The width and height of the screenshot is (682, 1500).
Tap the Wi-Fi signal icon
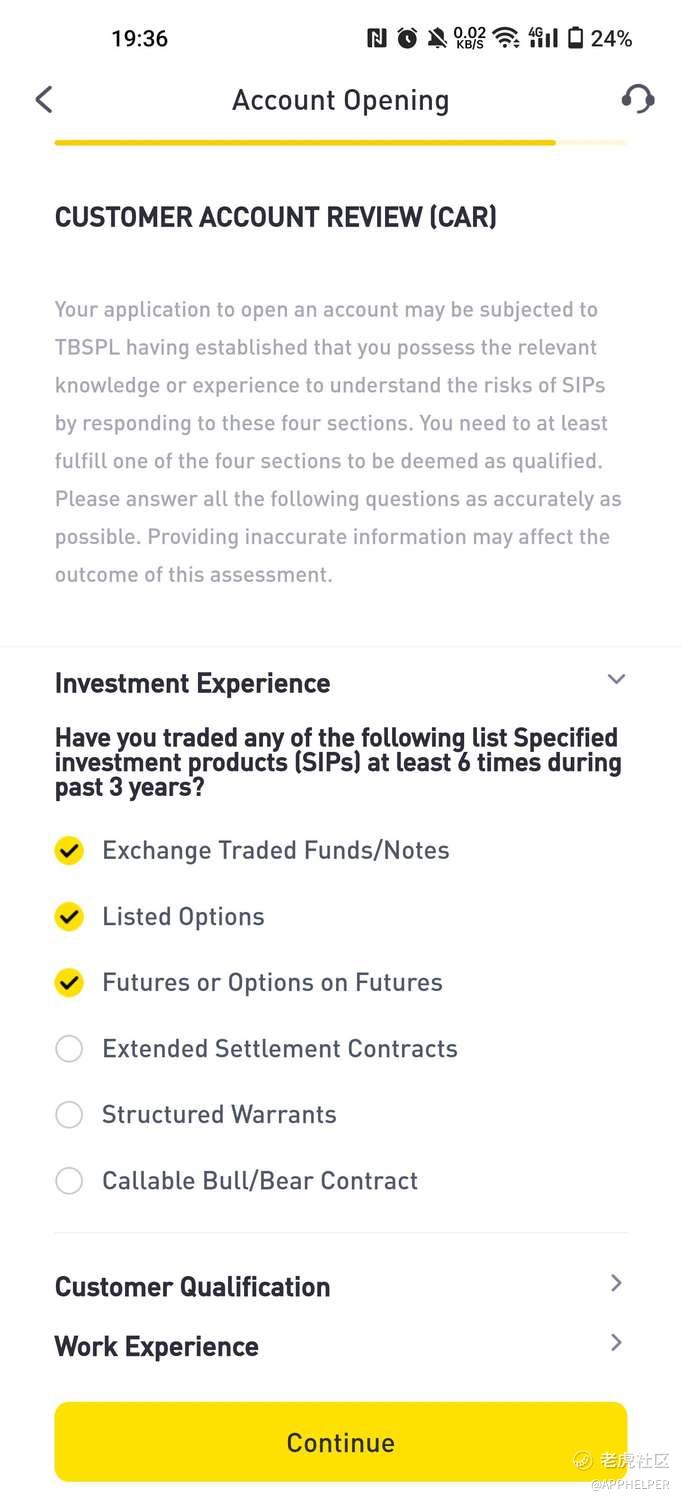pos(507,39)
